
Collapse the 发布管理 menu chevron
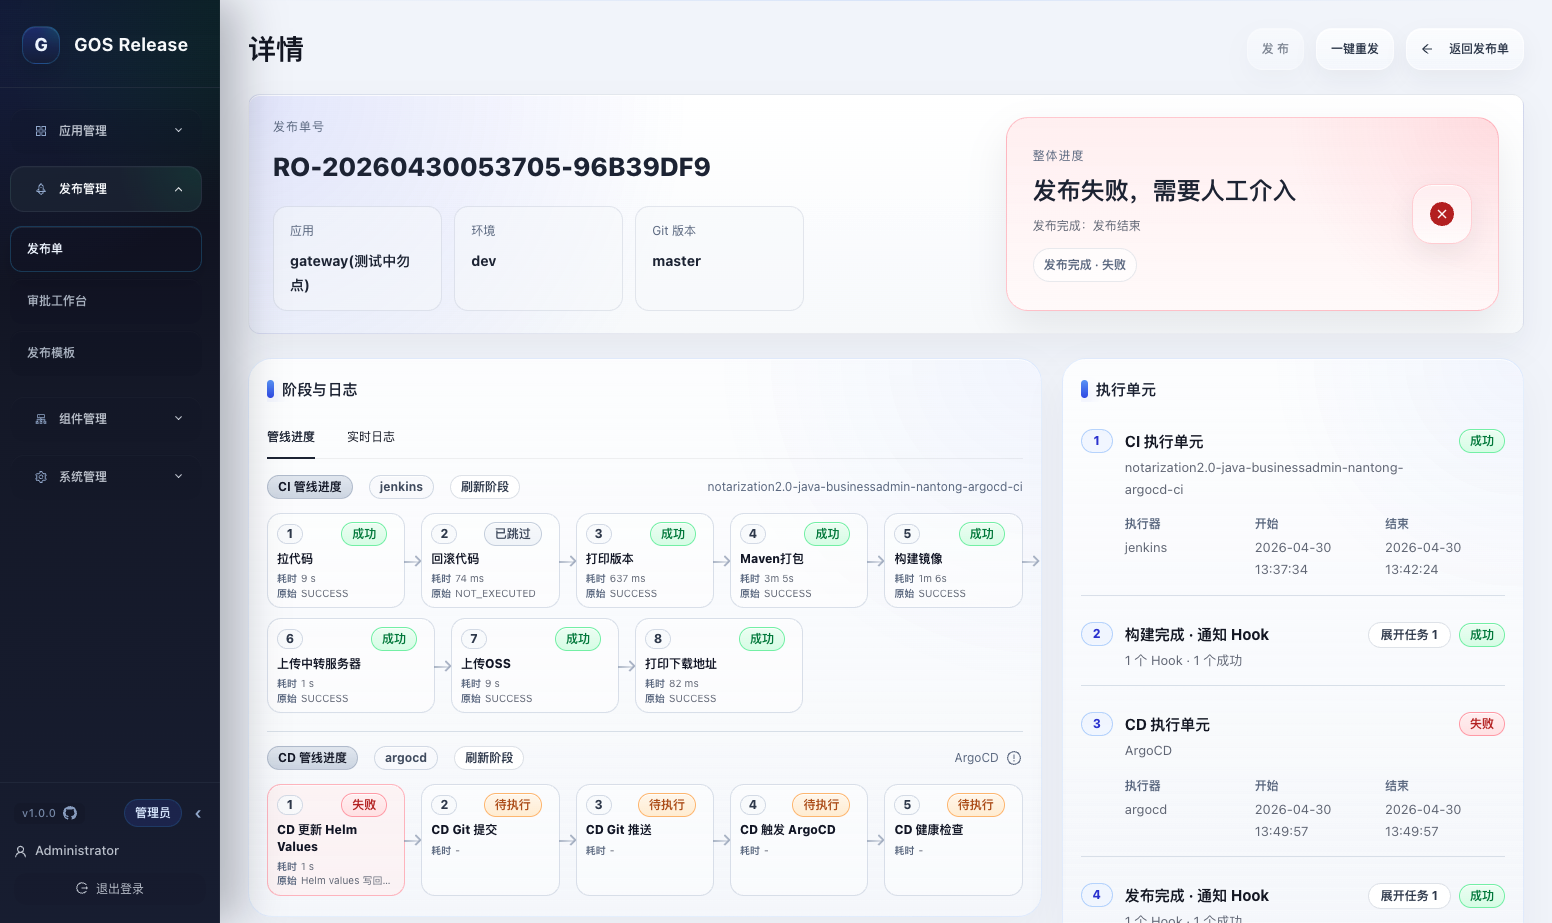(179, 189)
